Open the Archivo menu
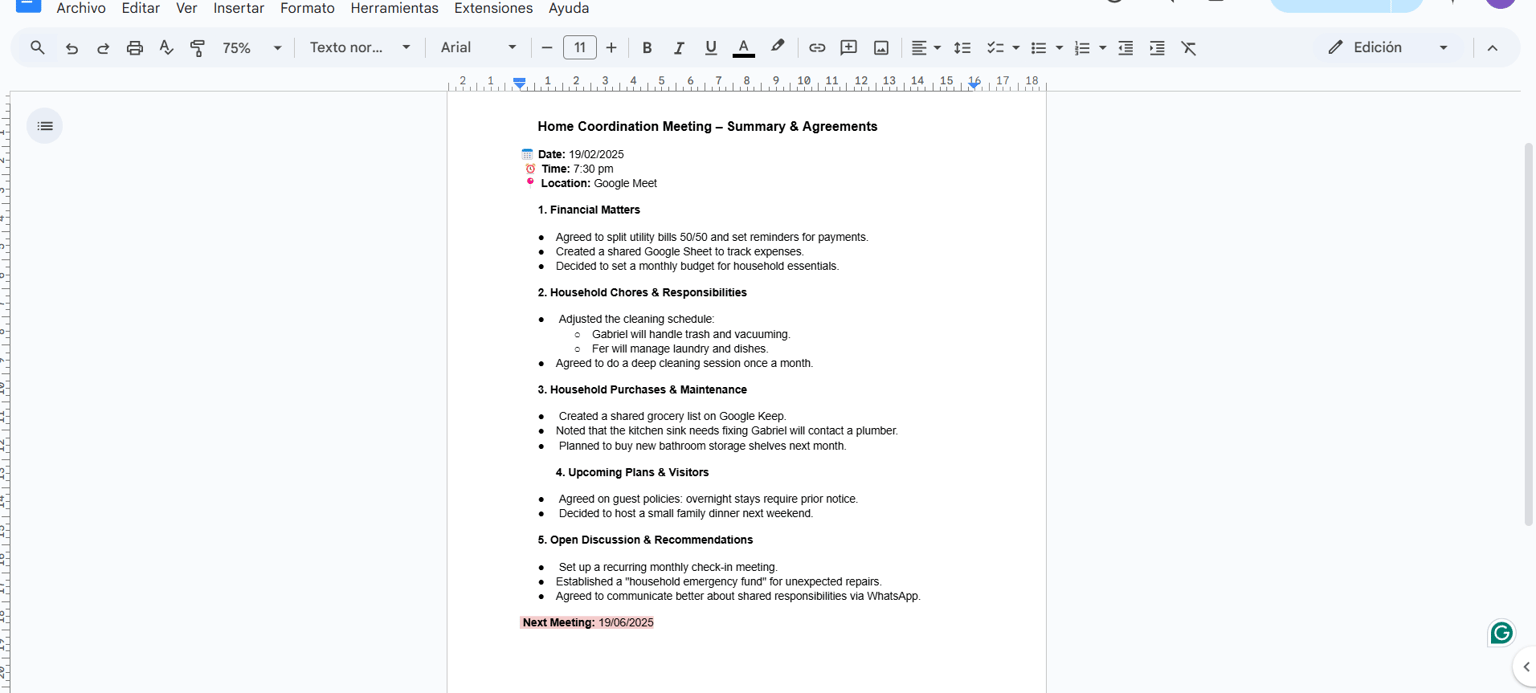Image resolution: width=1536 pixels, height=693 pixels. tap(81, 8)
